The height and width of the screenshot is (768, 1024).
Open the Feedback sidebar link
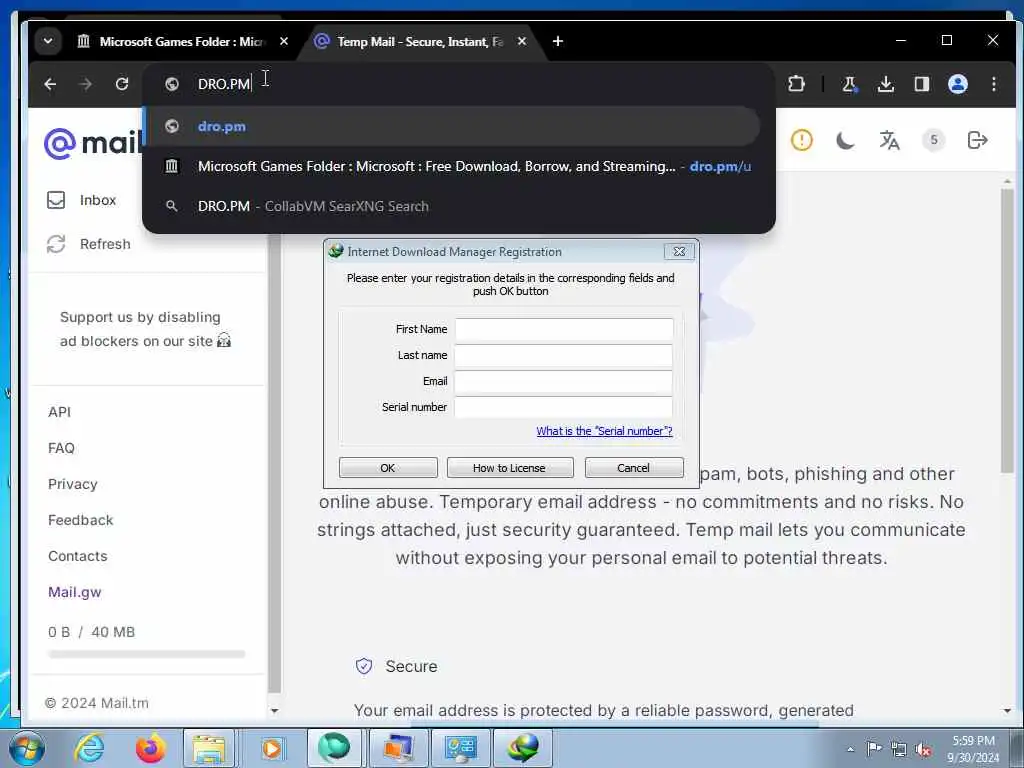(80, 520)
